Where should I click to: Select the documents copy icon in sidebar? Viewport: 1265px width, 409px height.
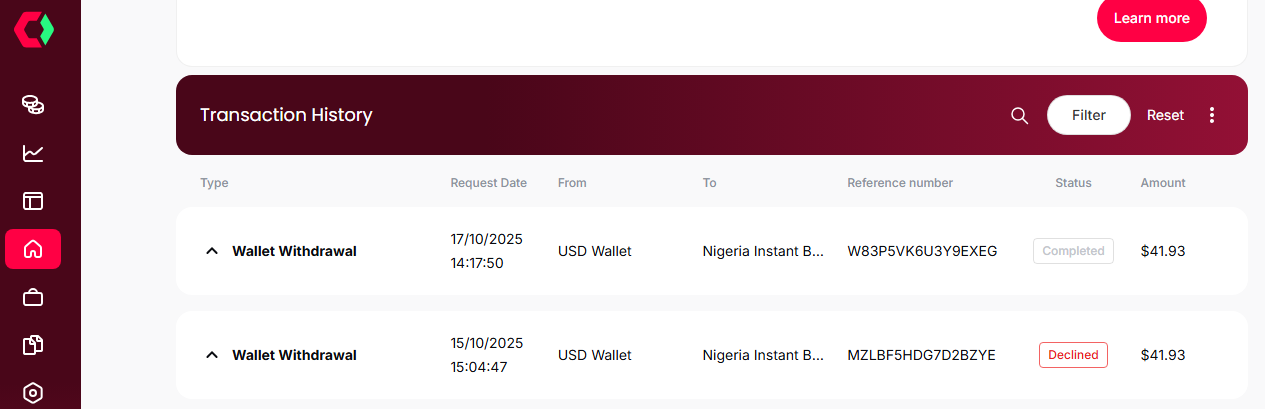click(x=33, y=345)
